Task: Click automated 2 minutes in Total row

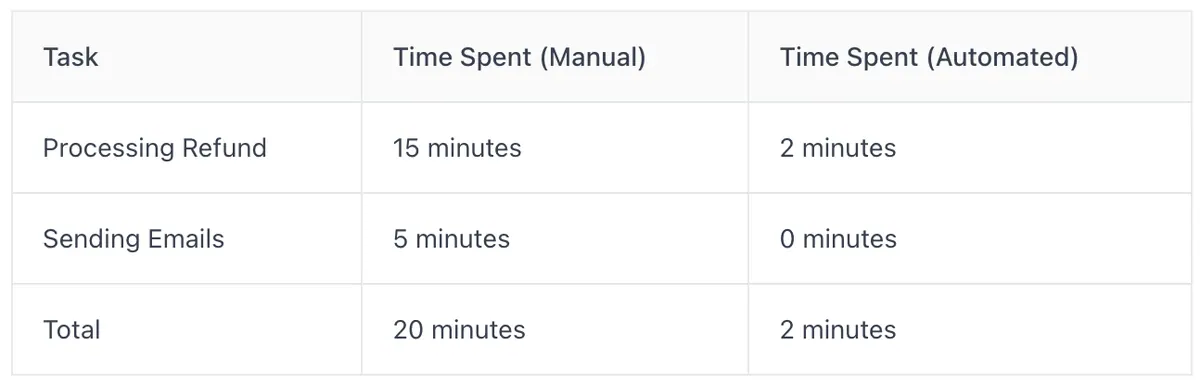Action: pyautogui.click(x=838, y=329)
